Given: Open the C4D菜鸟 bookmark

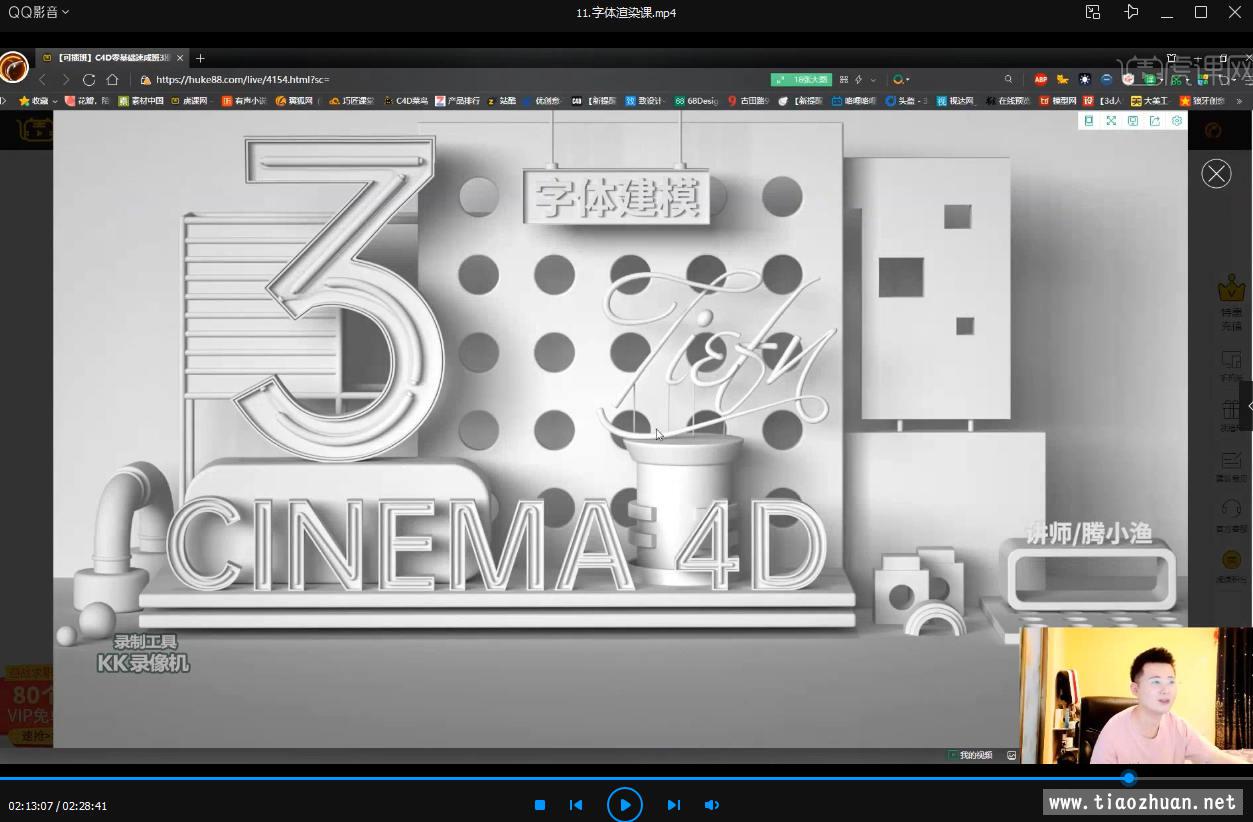Looking at the screenshot, I should (406, 101).
